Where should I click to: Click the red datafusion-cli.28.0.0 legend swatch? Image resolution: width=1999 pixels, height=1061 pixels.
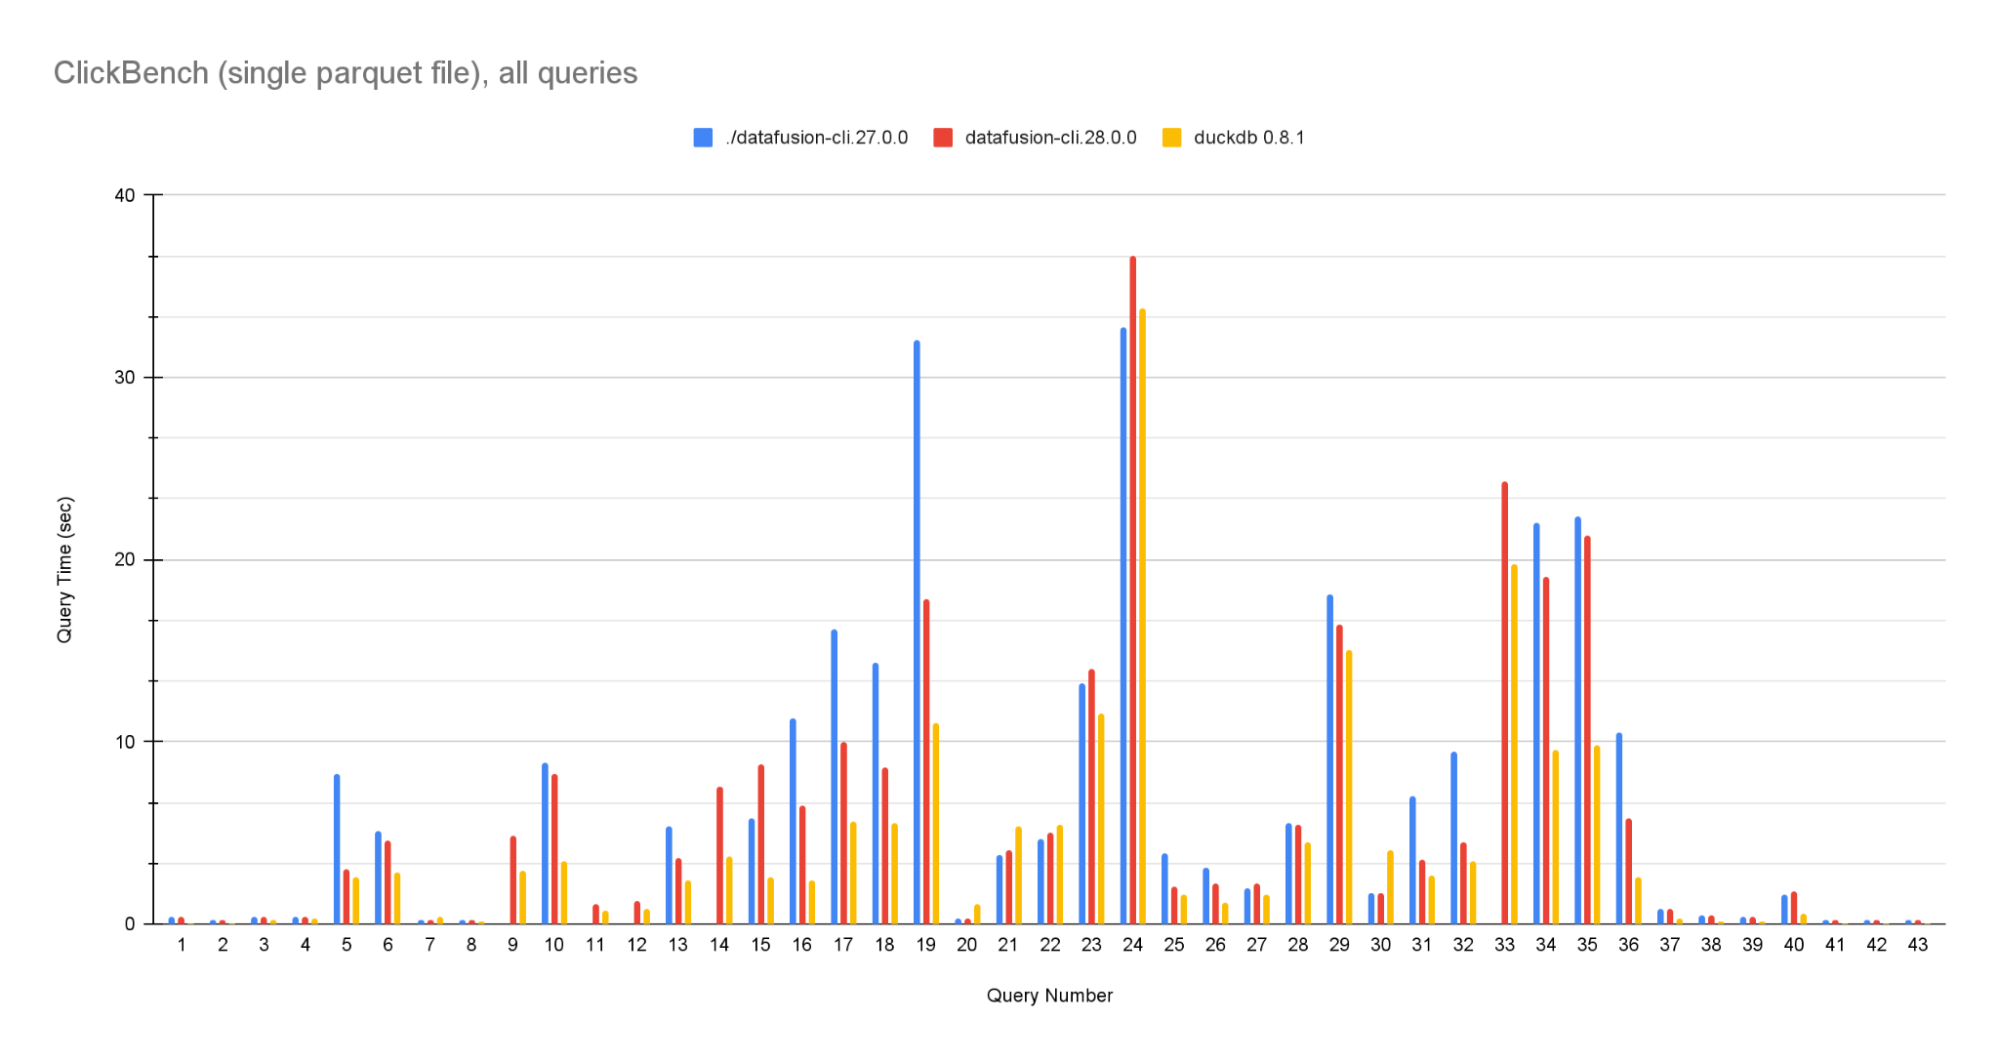[x=943, y=138]
